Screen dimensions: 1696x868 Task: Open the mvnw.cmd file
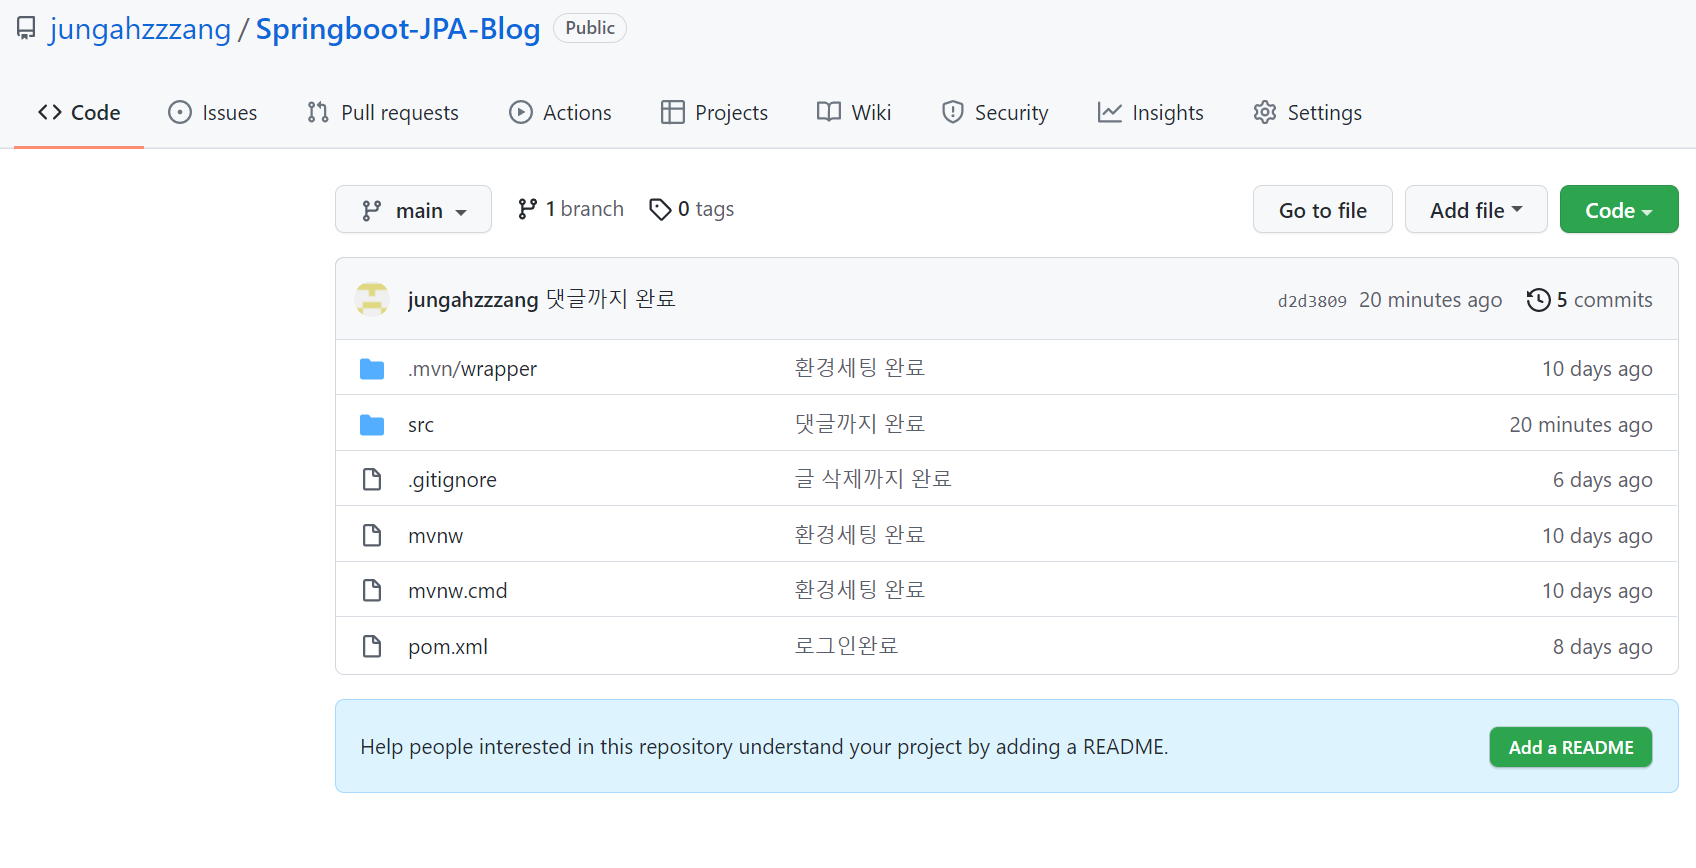(x=458, y=591)
